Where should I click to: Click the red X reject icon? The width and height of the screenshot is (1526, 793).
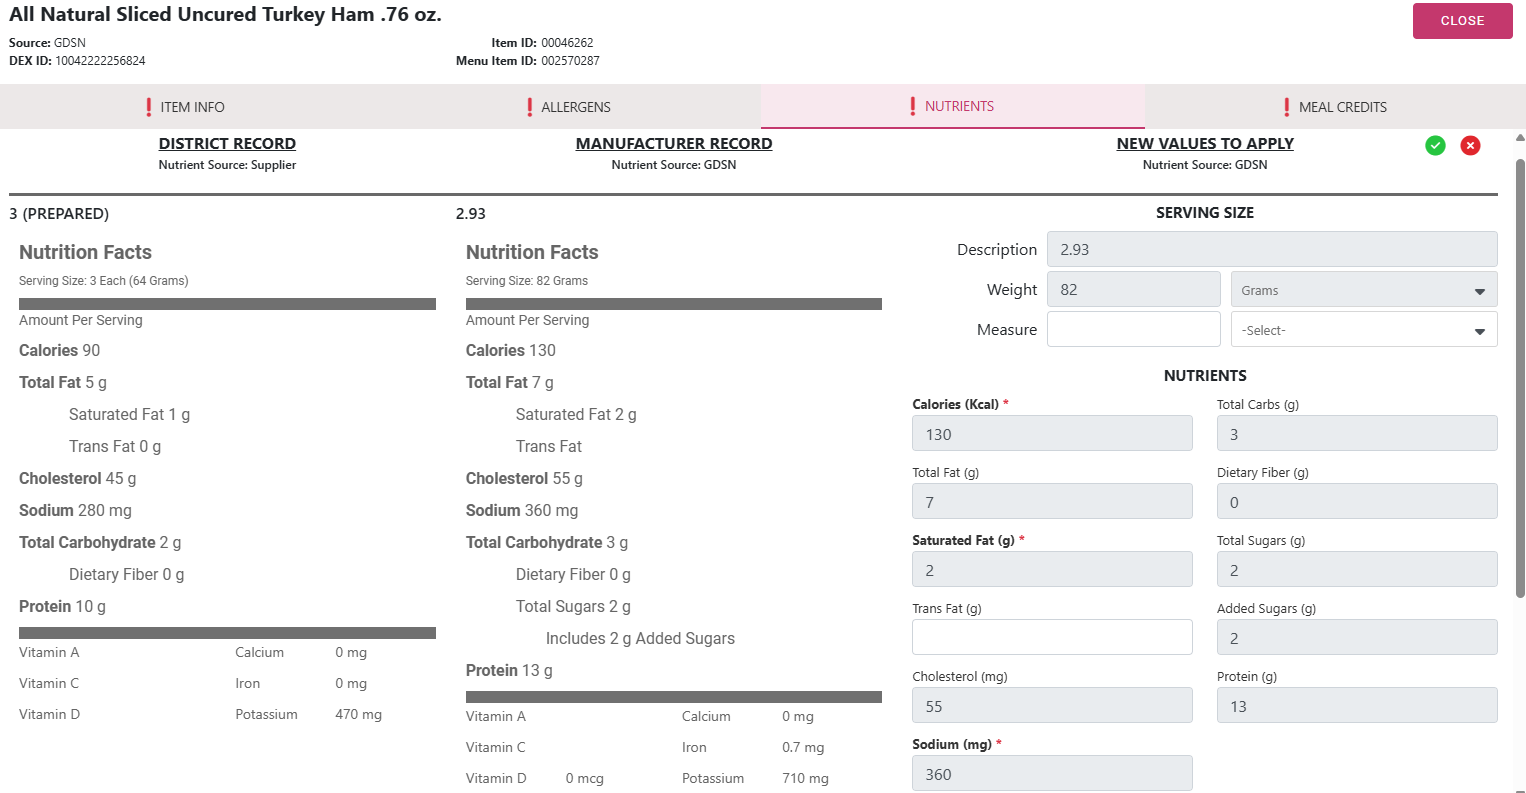[1470, 146]
